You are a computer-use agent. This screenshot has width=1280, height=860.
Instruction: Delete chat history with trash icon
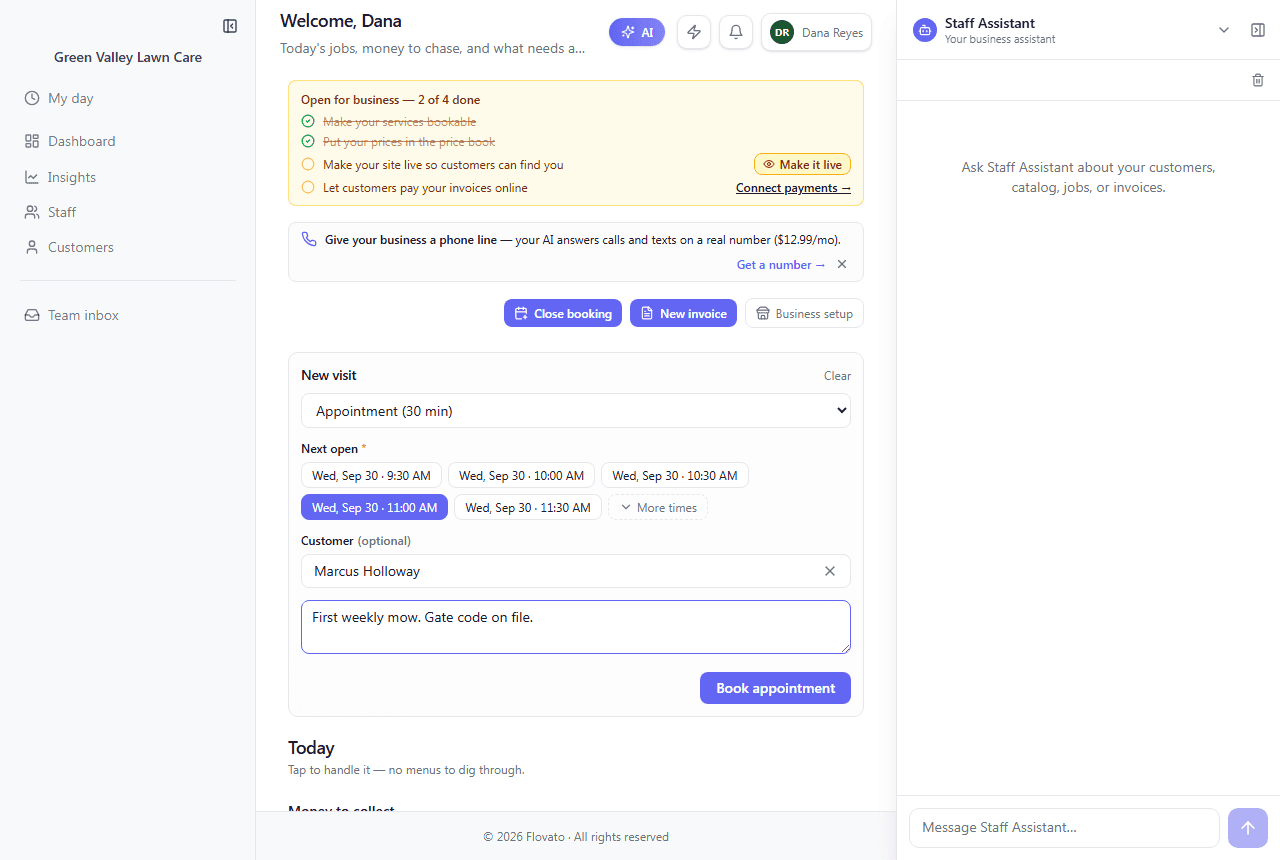(1258, 80)
